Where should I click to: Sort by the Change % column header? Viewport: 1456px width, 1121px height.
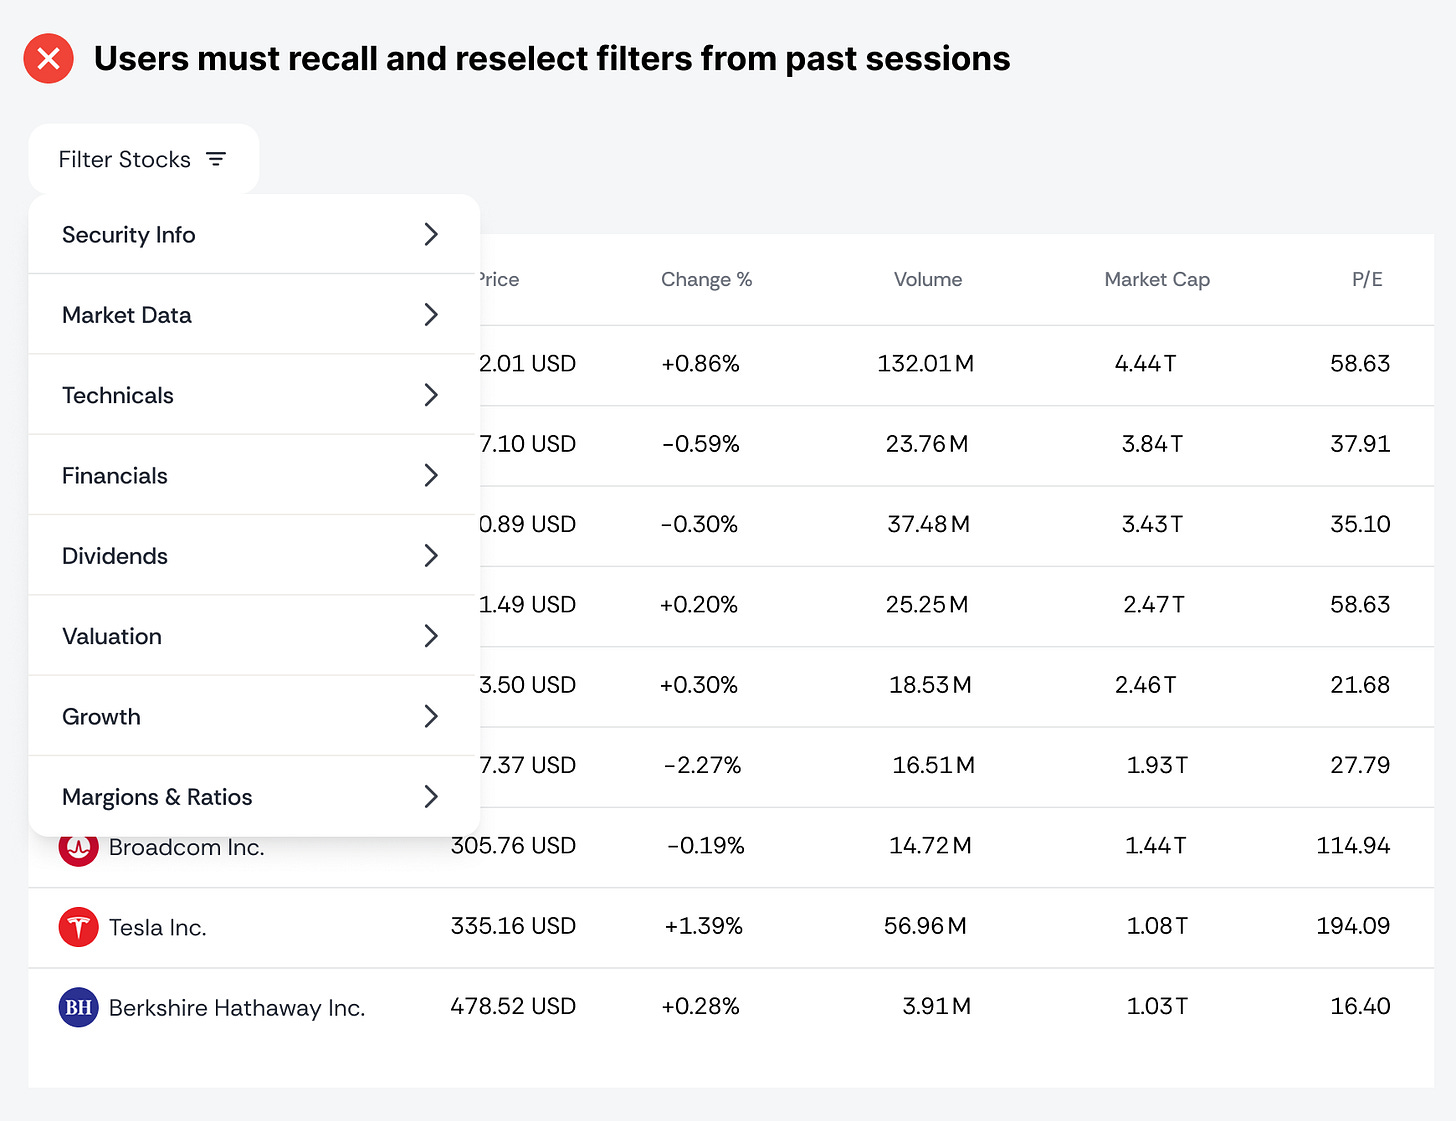click(706, 280)
